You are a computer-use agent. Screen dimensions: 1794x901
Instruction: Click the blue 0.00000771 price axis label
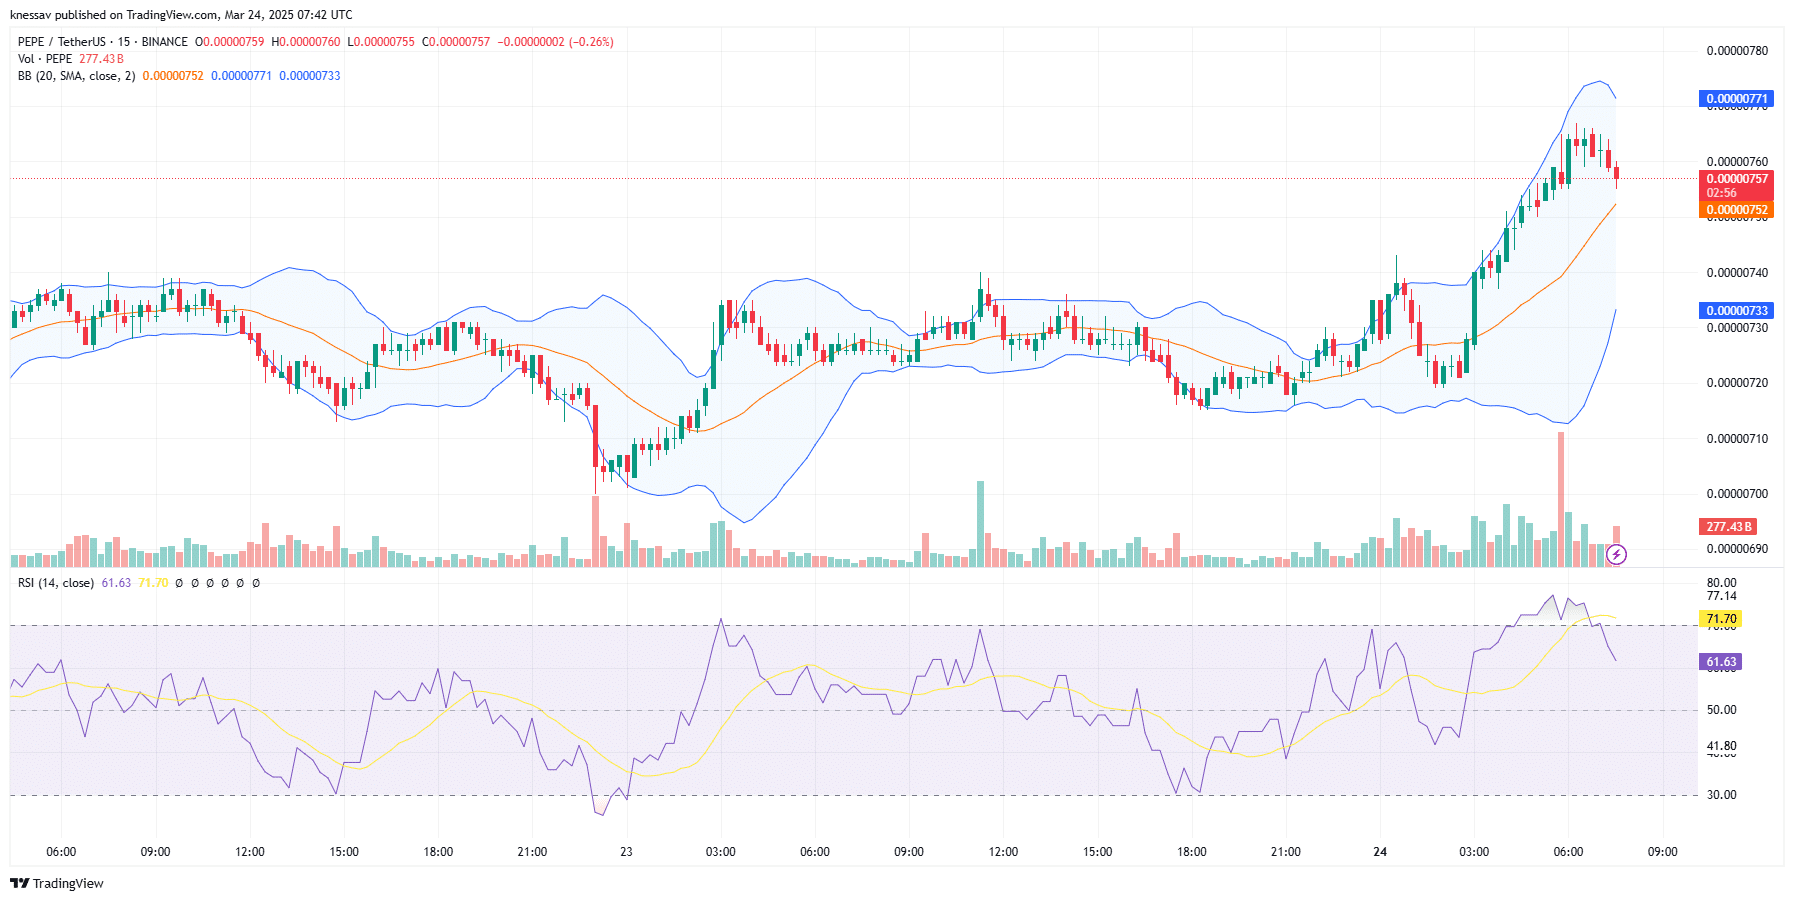[x=1736, y=99]
